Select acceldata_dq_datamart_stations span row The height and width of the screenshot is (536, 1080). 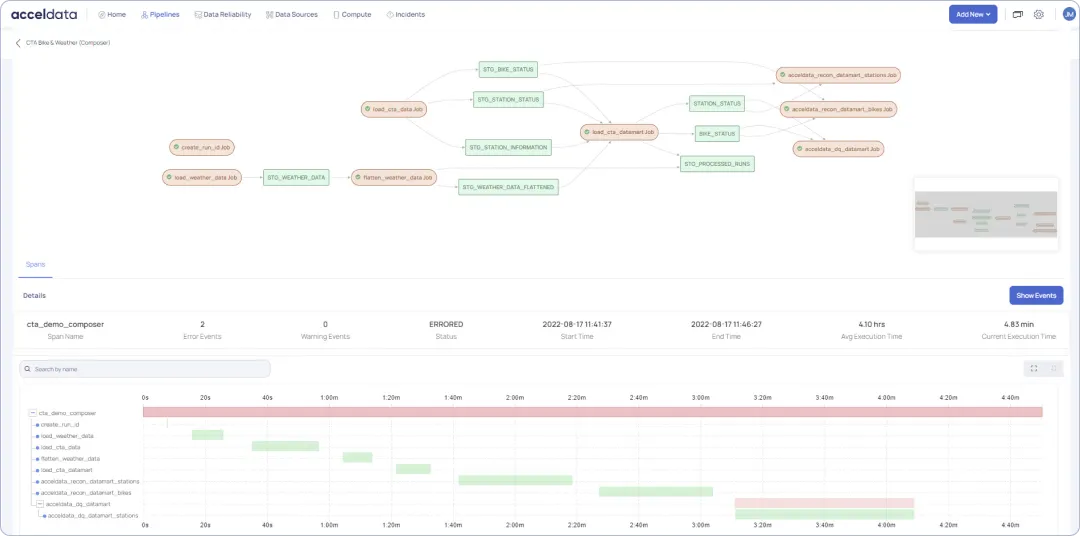(x=92, y=515)
